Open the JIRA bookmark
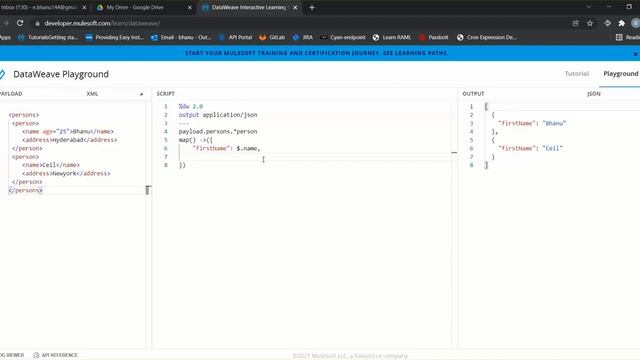Screen dimensions: 640x360 [303, 37]
